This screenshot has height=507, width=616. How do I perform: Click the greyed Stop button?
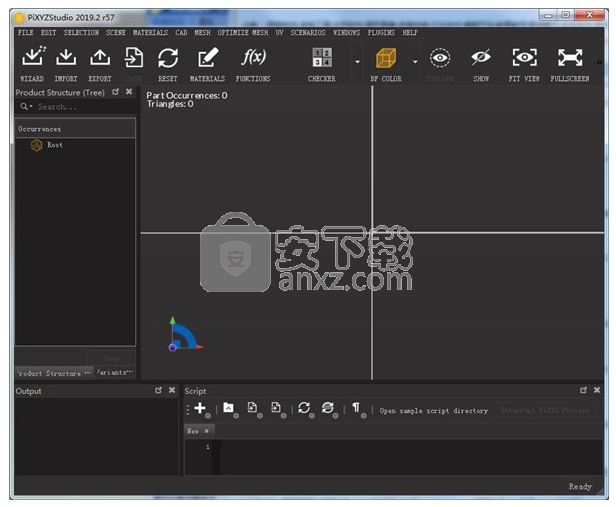pos(111,358)
